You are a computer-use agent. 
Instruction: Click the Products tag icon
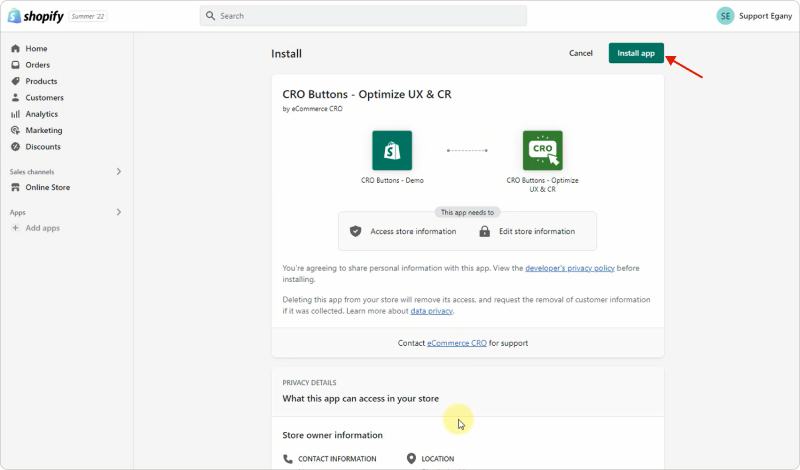(x=15, y=81)
